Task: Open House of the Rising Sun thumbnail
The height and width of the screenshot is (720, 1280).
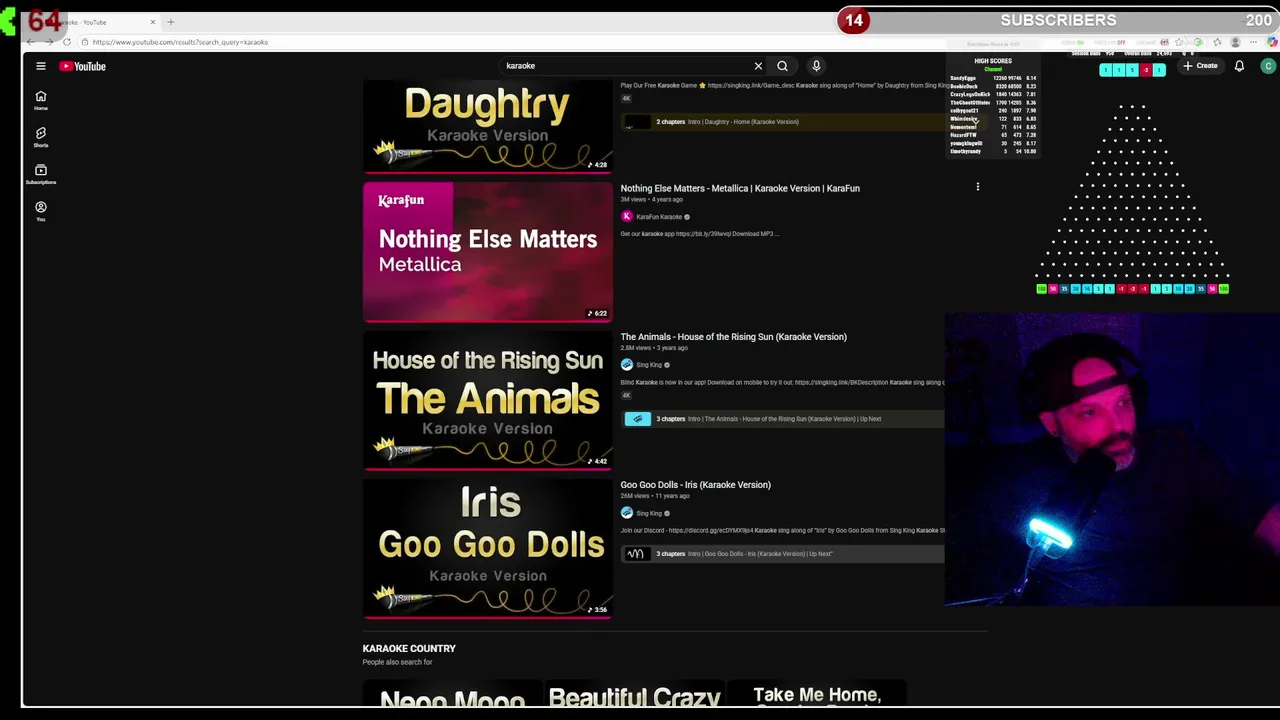Action: (487, 400)
